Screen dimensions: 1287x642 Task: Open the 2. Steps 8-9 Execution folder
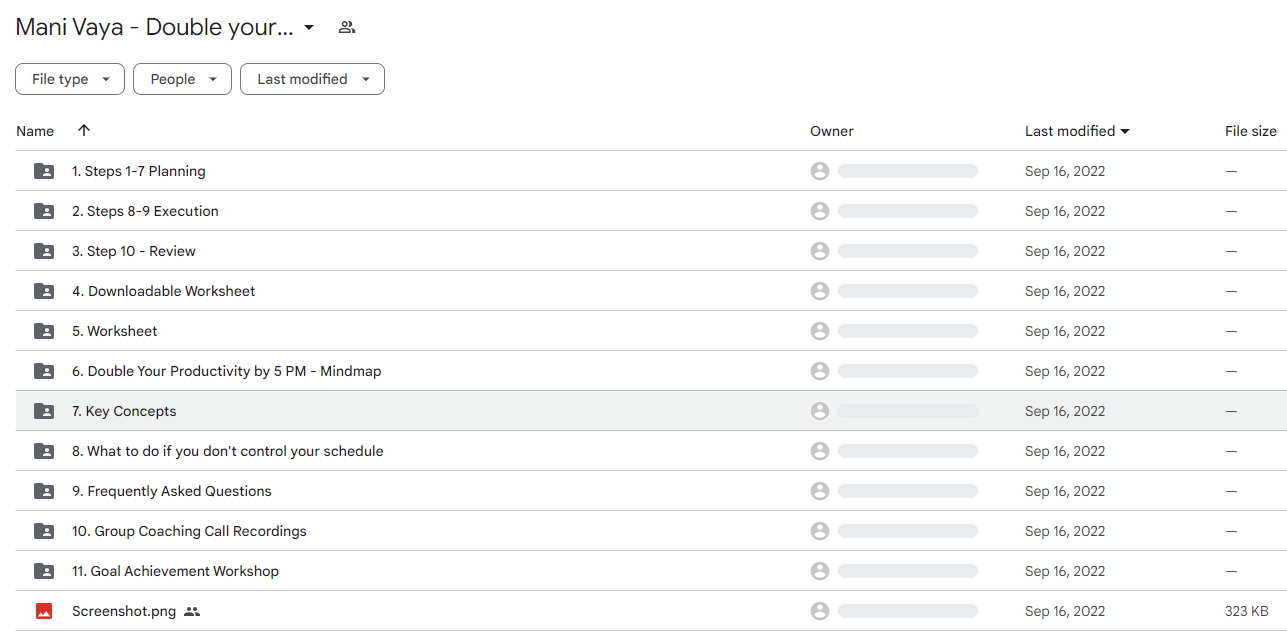pyautogui.click(x=145, y=211)
